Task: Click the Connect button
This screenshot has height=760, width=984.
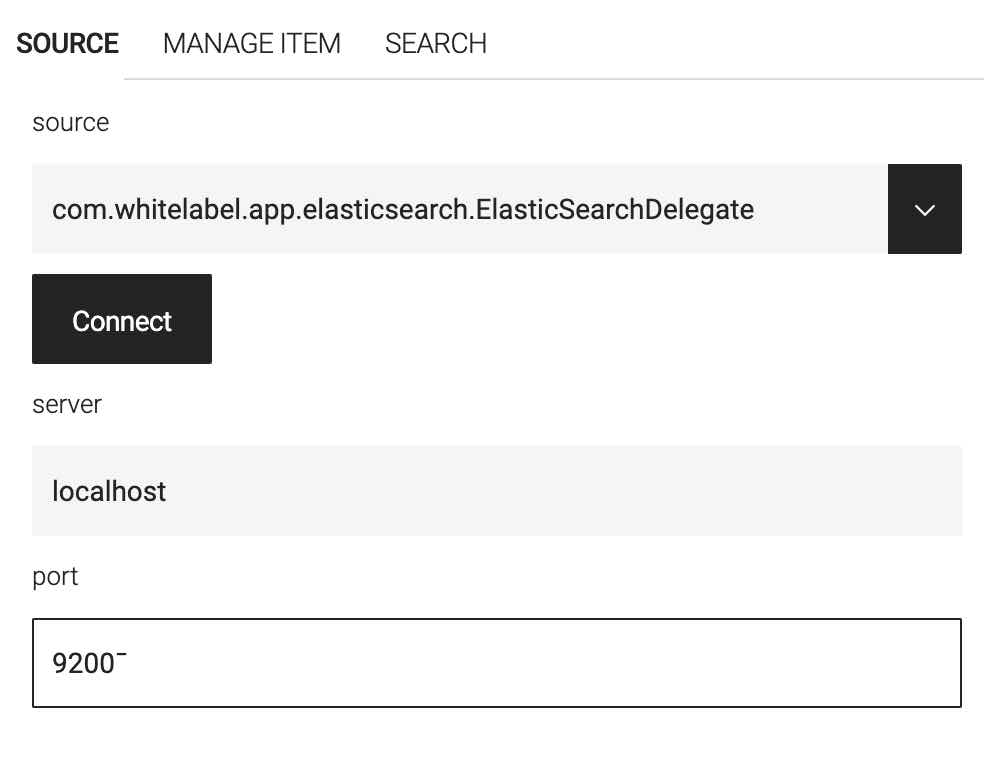Action: coord(122,319)
